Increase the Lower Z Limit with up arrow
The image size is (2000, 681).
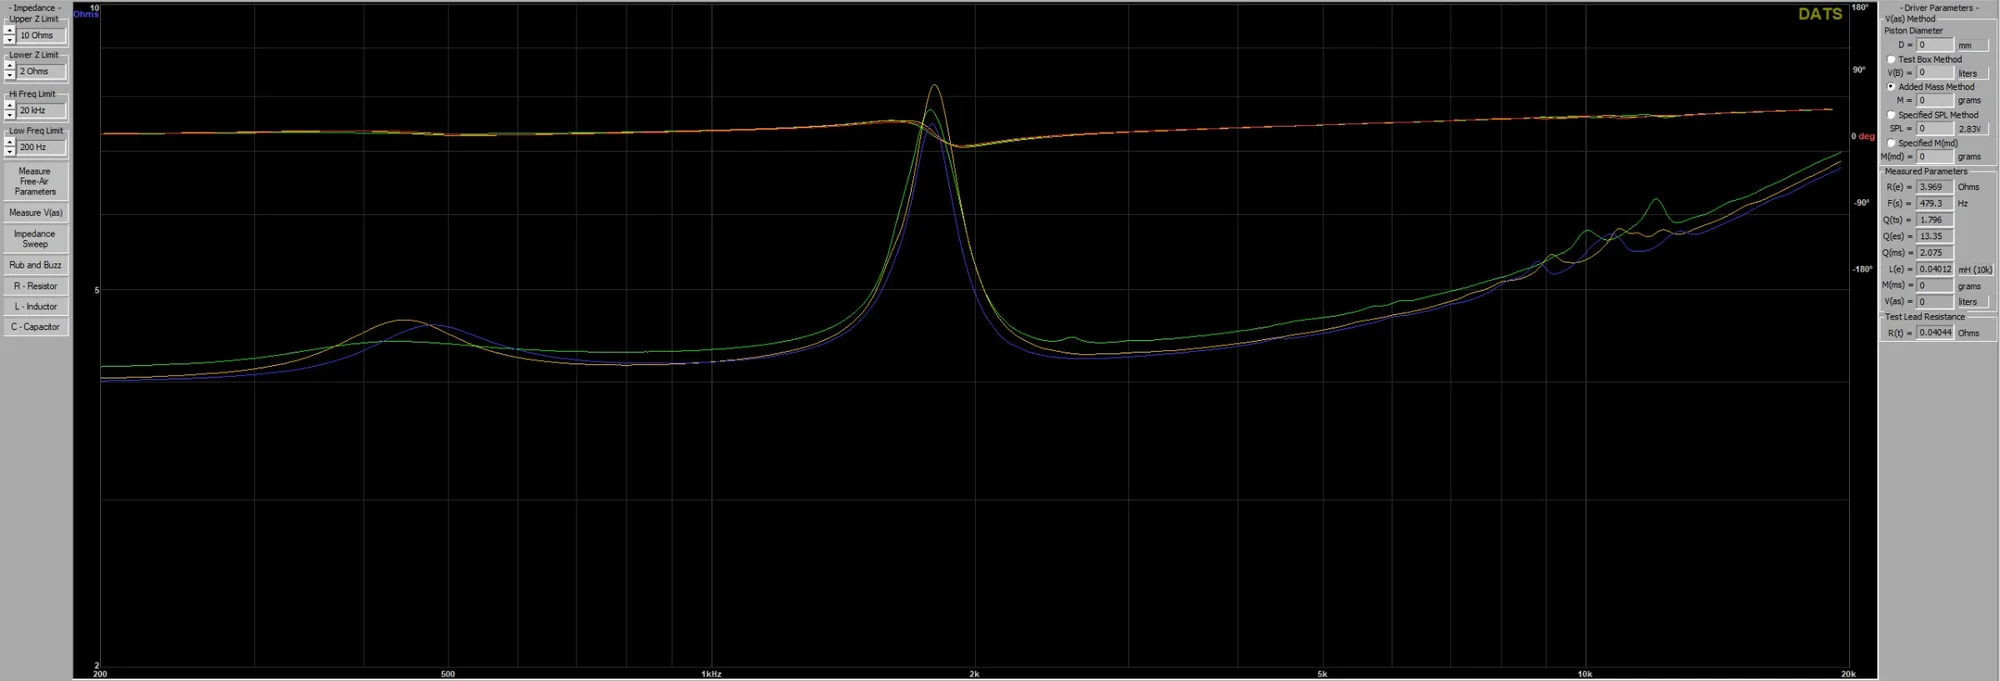pos(10,66)
